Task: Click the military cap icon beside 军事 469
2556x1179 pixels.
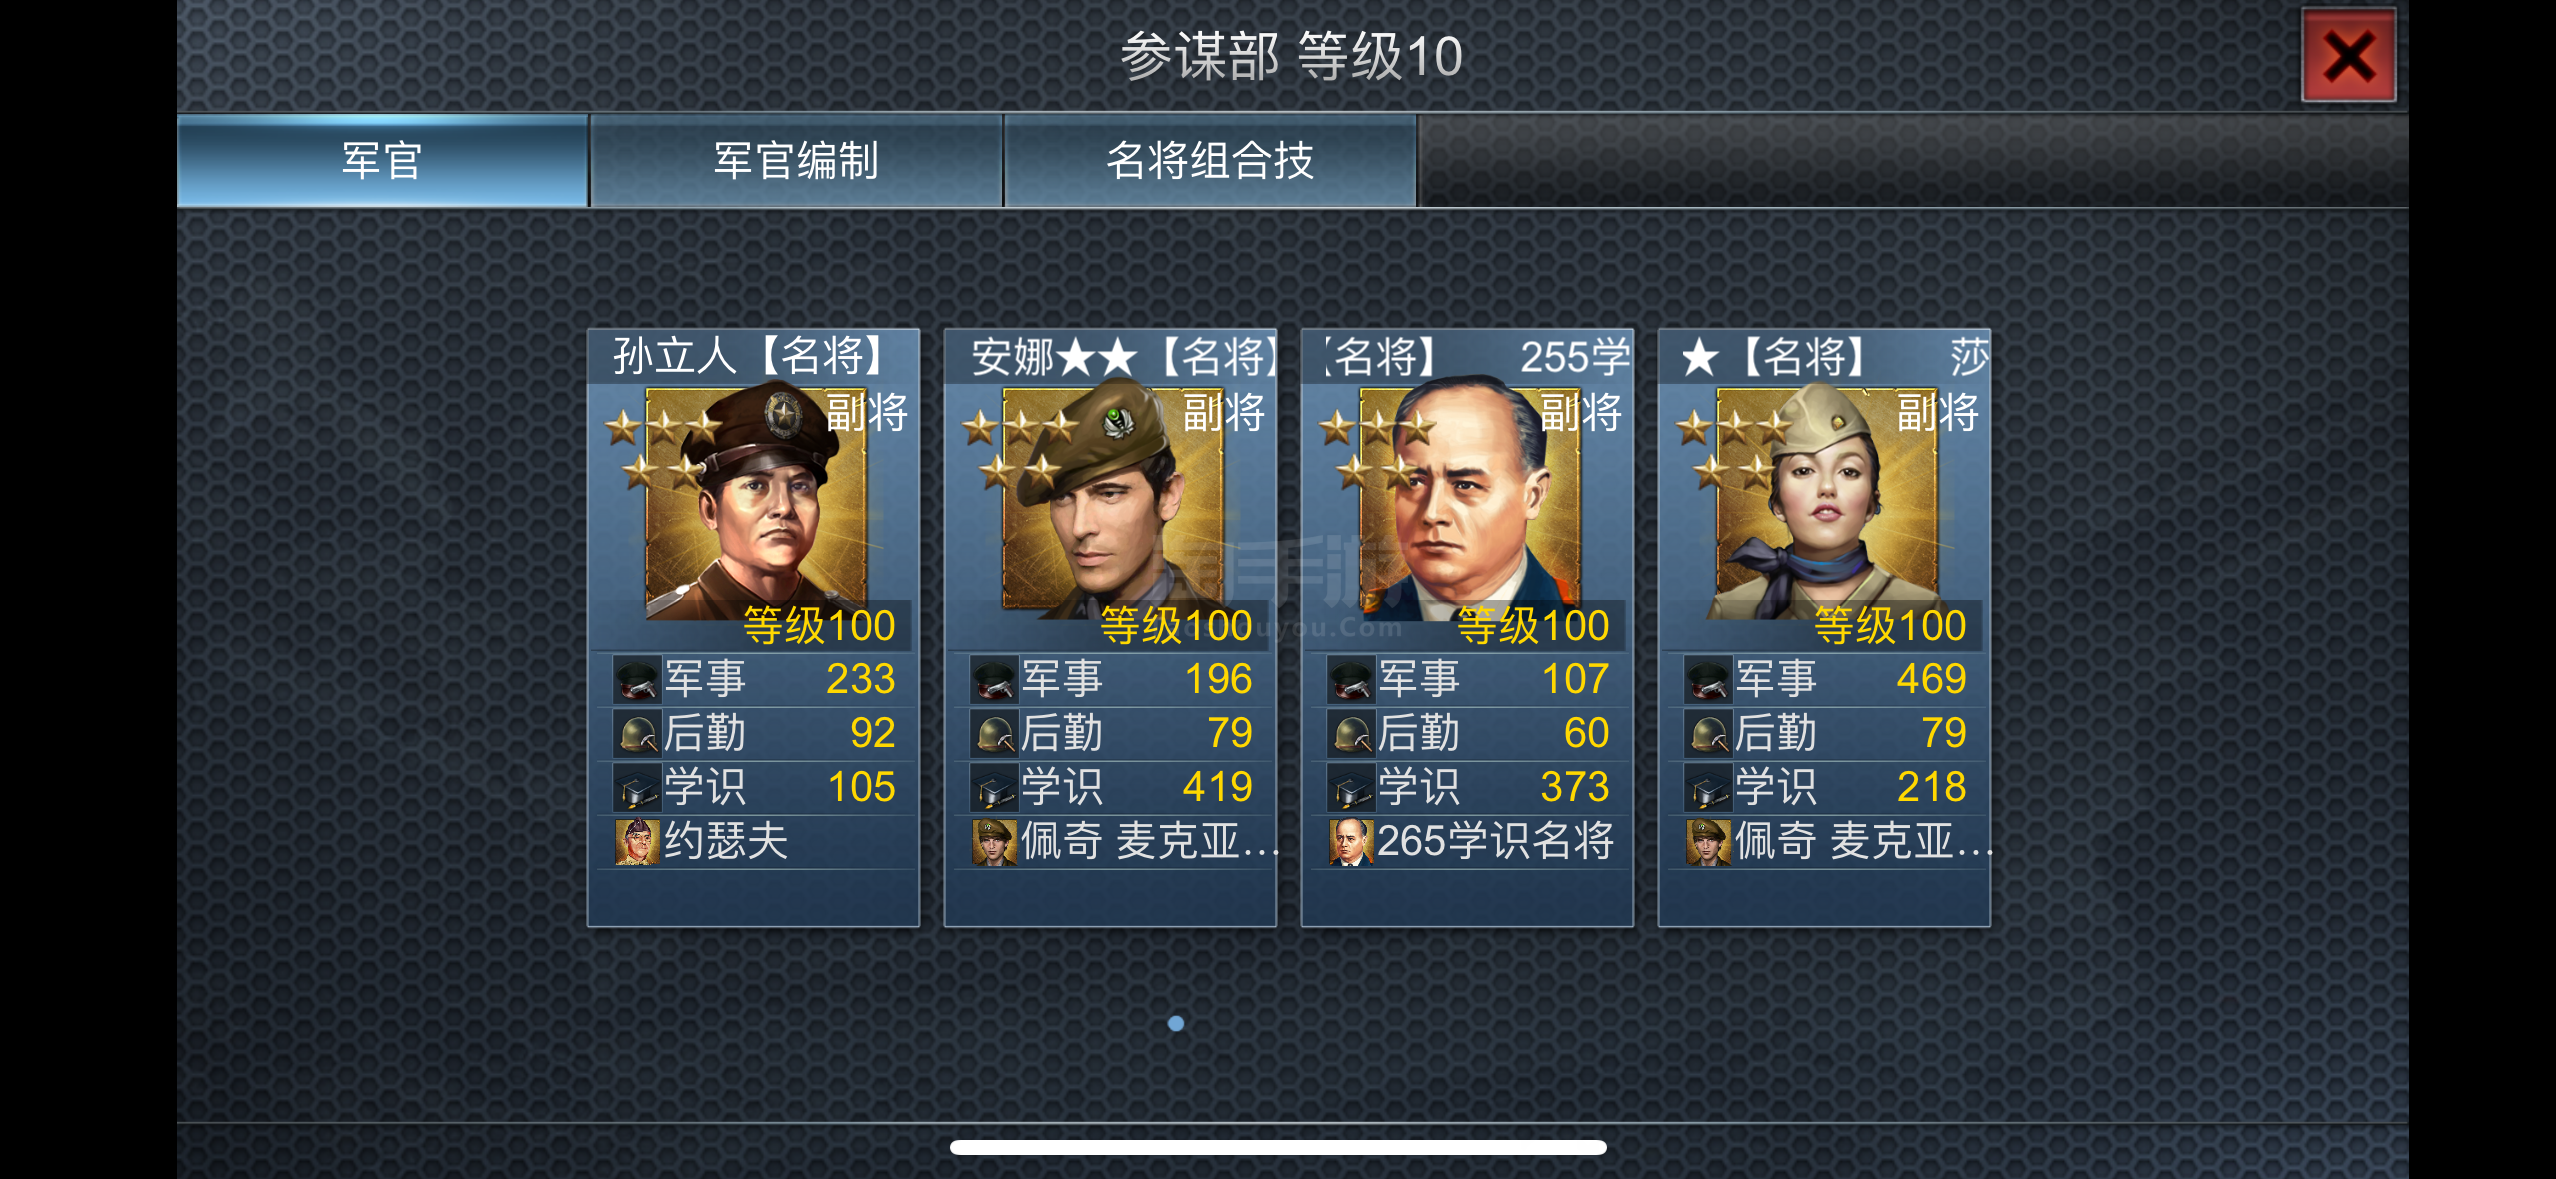Action: [x=1708, y=679]
